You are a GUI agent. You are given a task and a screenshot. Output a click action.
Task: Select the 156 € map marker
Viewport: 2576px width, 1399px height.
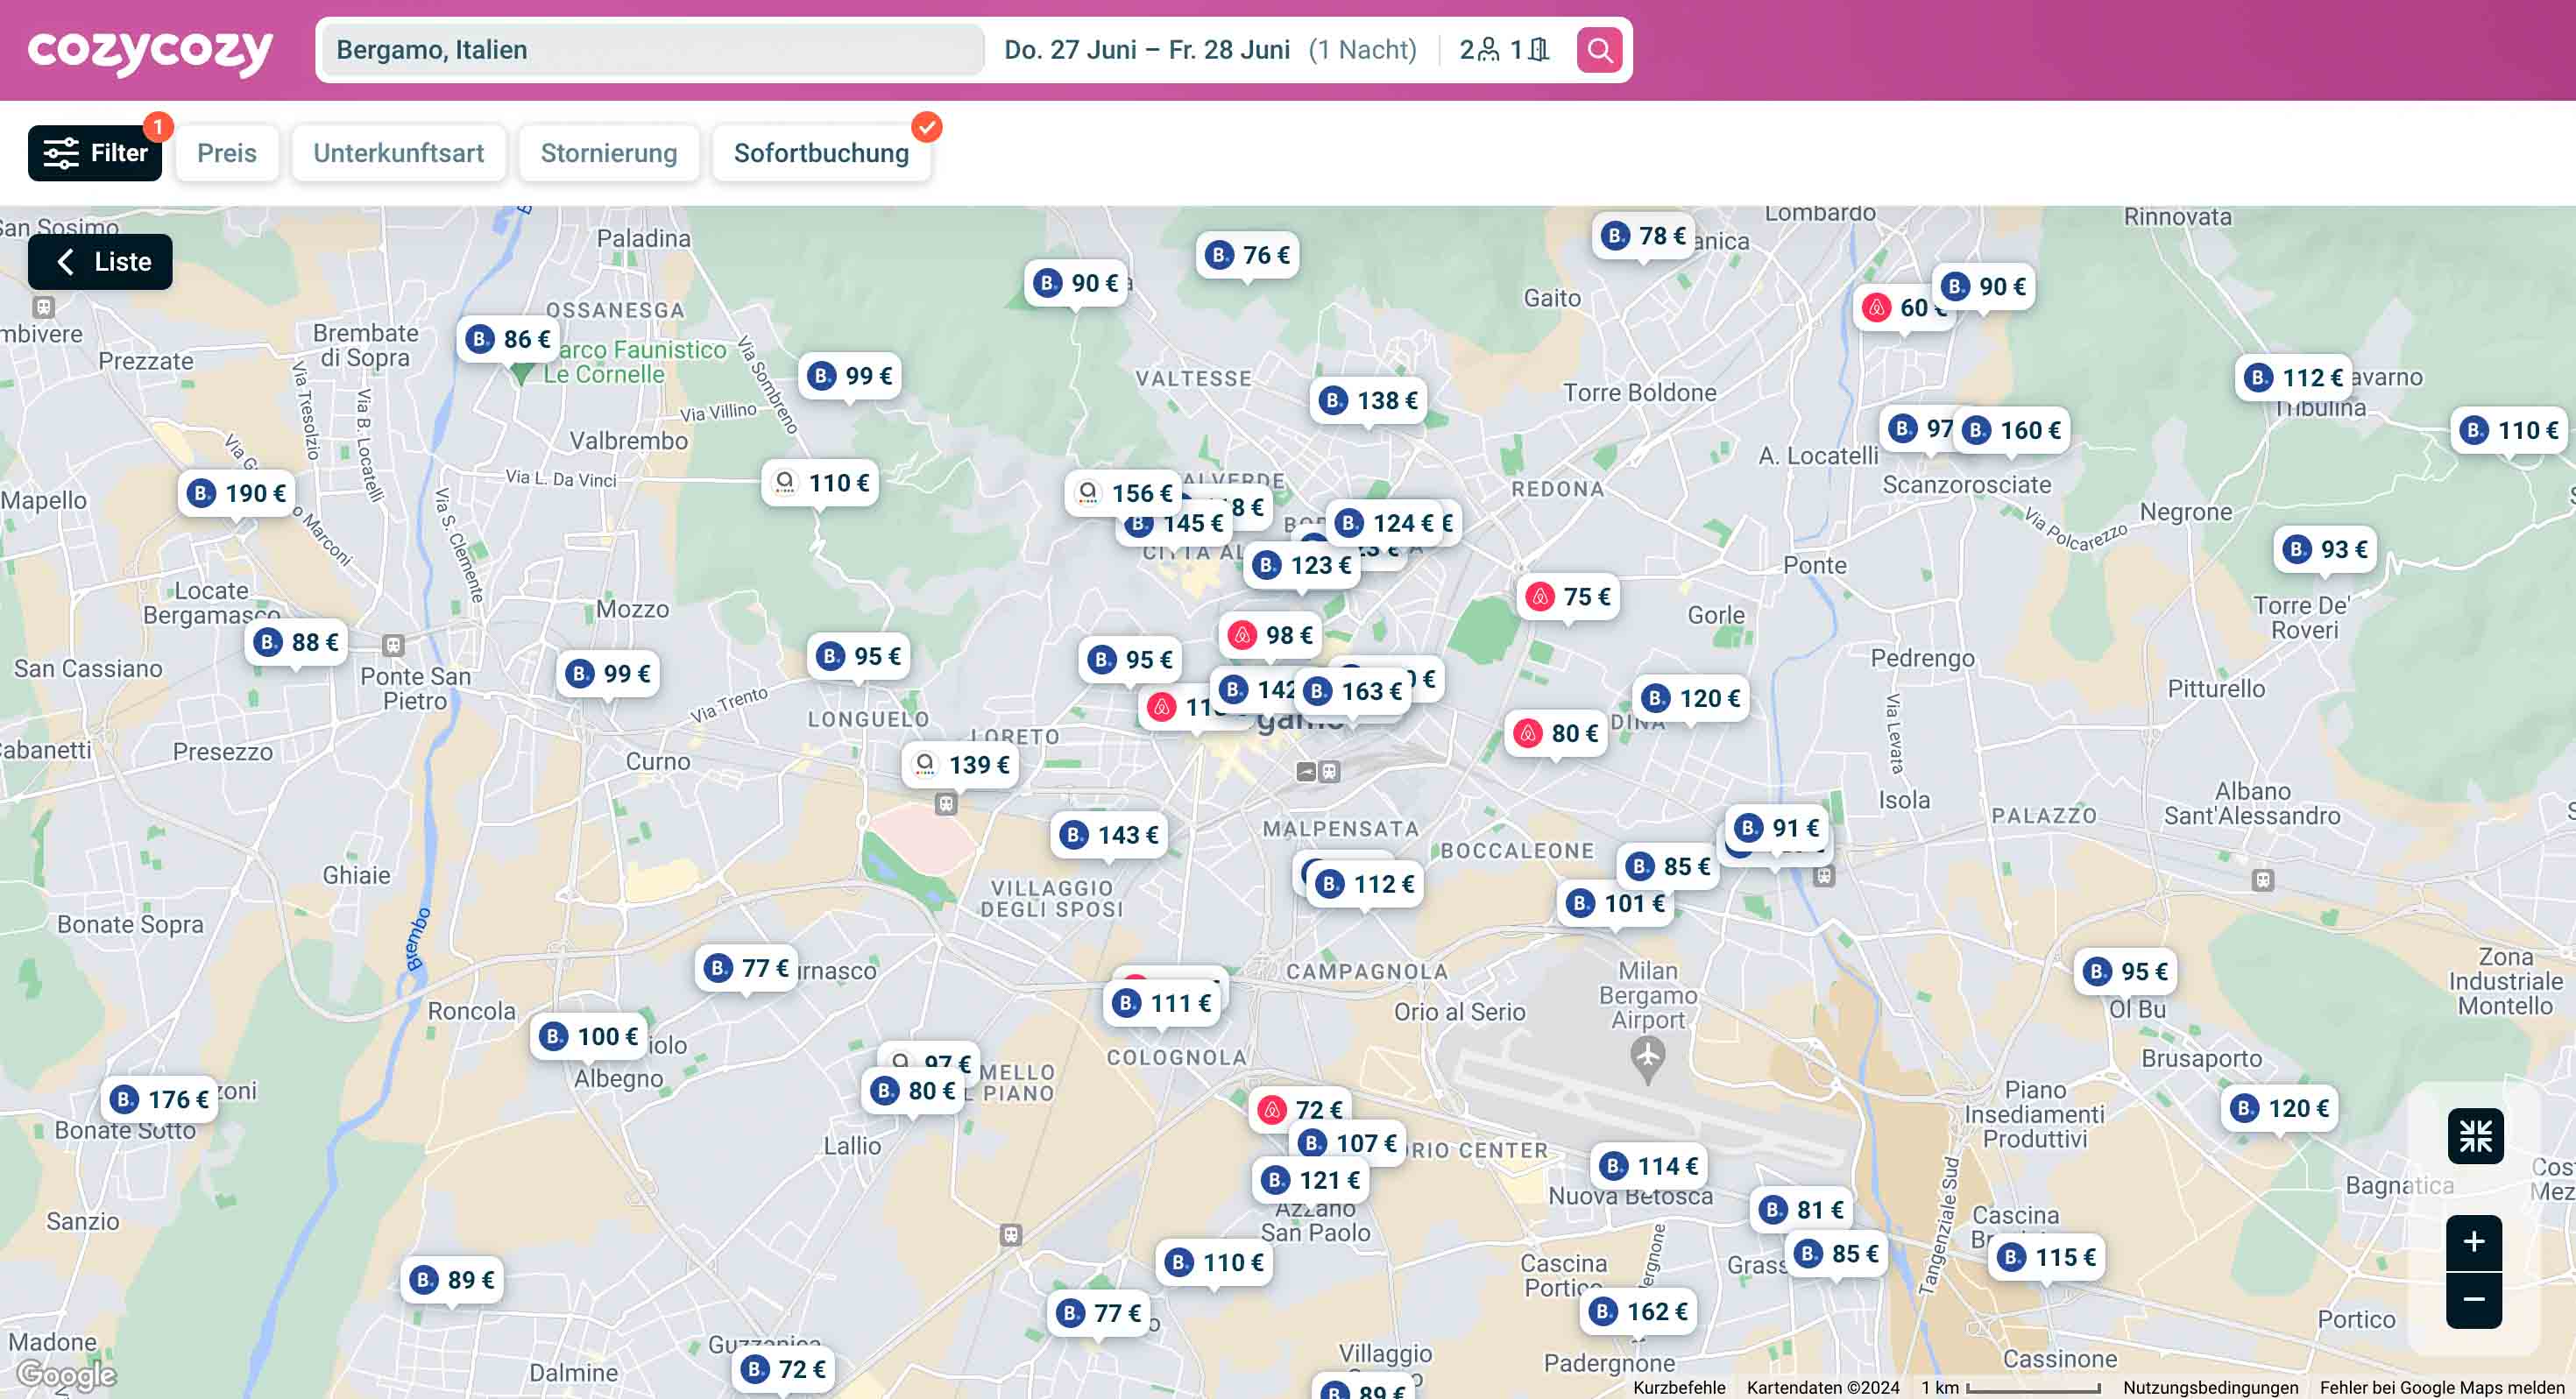point(1122,493)
